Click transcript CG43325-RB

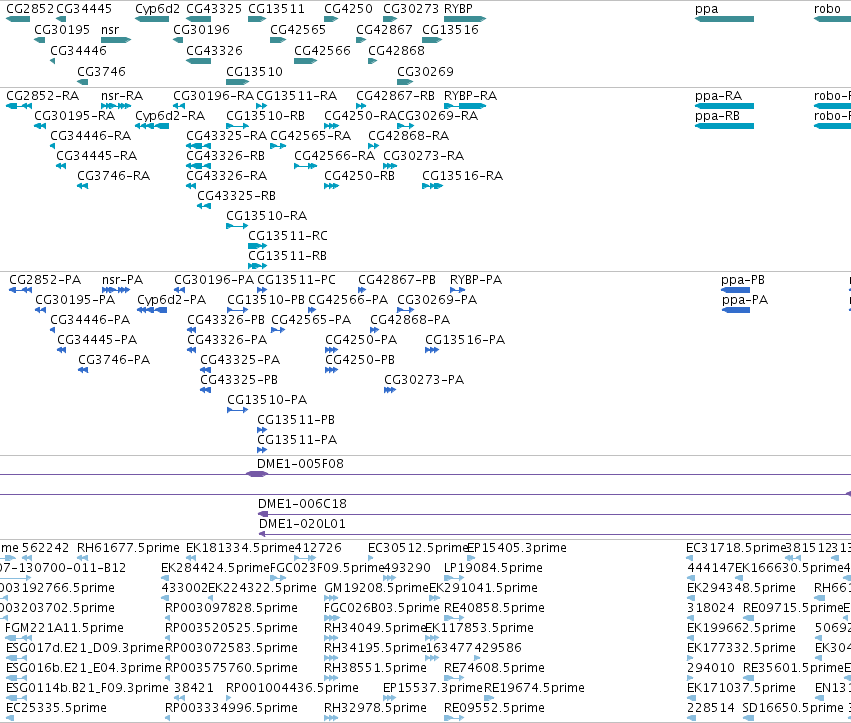pos(236,195)
